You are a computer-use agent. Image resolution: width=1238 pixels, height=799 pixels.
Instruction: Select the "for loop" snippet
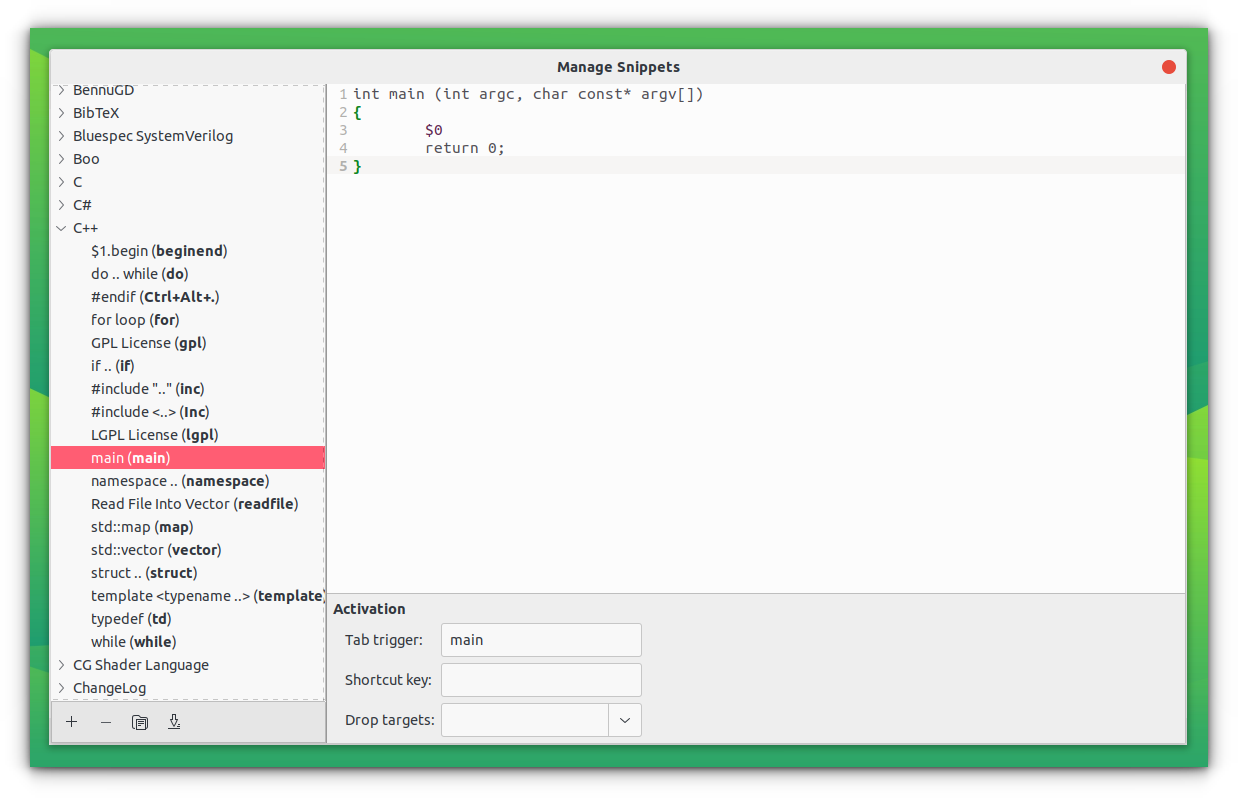tap(135, 319)
